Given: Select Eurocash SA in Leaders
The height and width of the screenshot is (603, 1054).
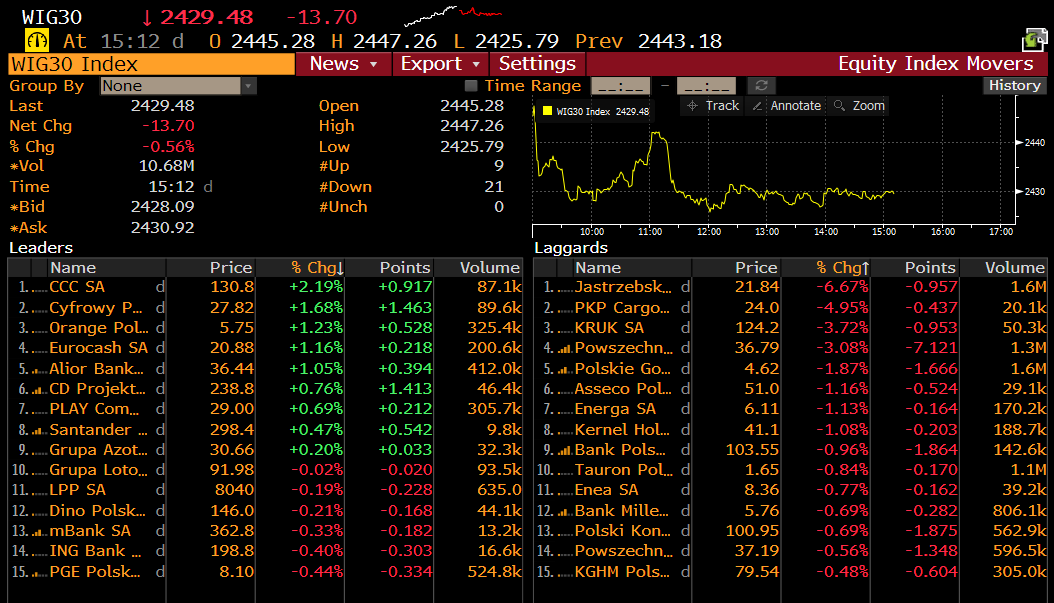Looking at the screenshot, I should 265,348.
